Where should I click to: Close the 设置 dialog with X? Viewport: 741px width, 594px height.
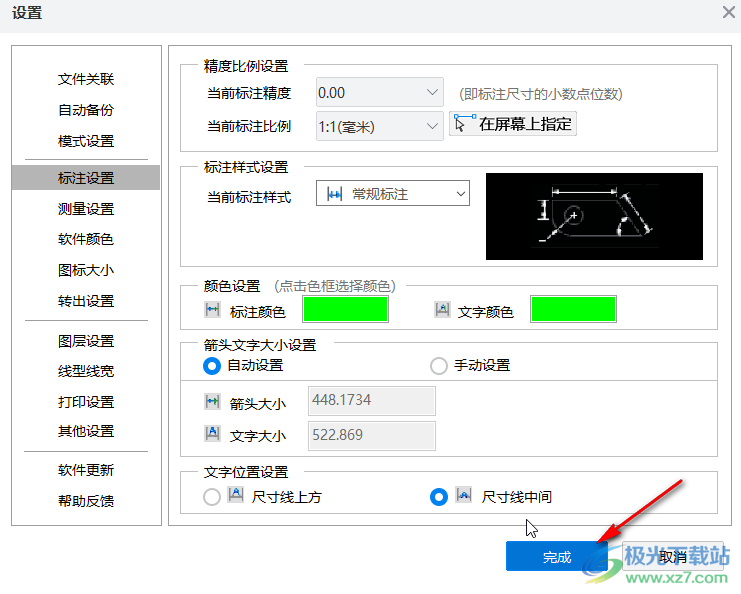(728, 12)
